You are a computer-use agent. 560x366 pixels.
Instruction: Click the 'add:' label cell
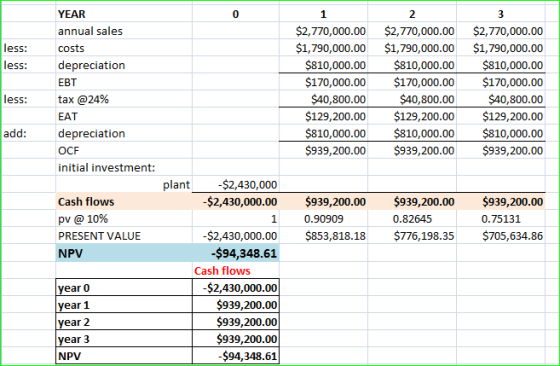click(x=28, y=134)
